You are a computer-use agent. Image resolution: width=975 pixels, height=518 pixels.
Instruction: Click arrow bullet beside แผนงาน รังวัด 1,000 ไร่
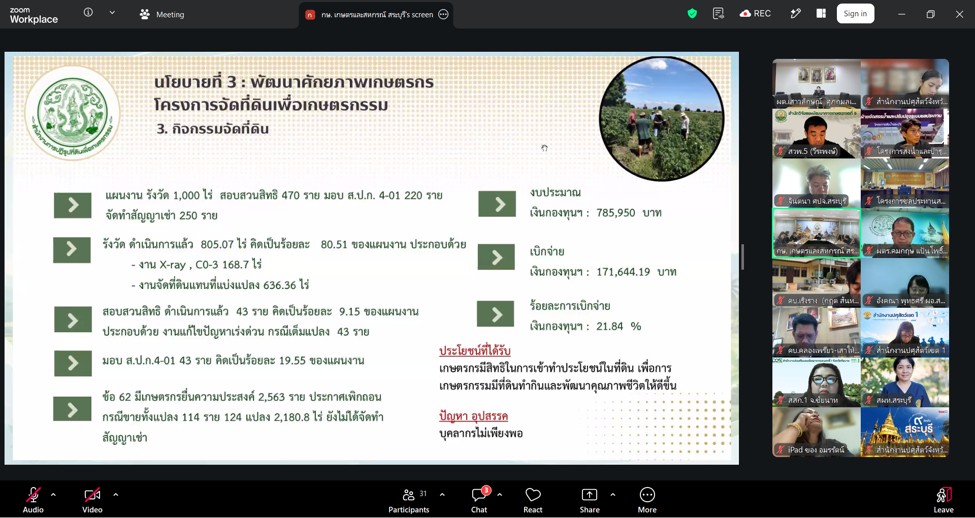click(73, 205)
